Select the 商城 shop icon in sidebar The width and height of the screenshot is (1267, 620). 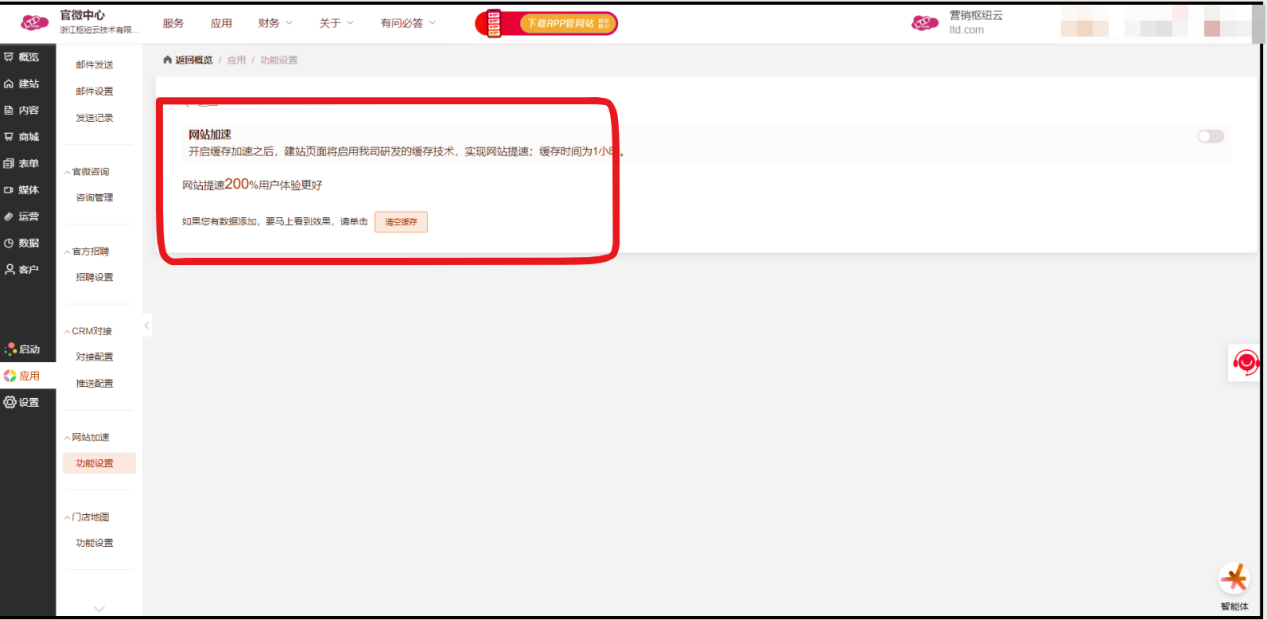click(x=9, y=137)
